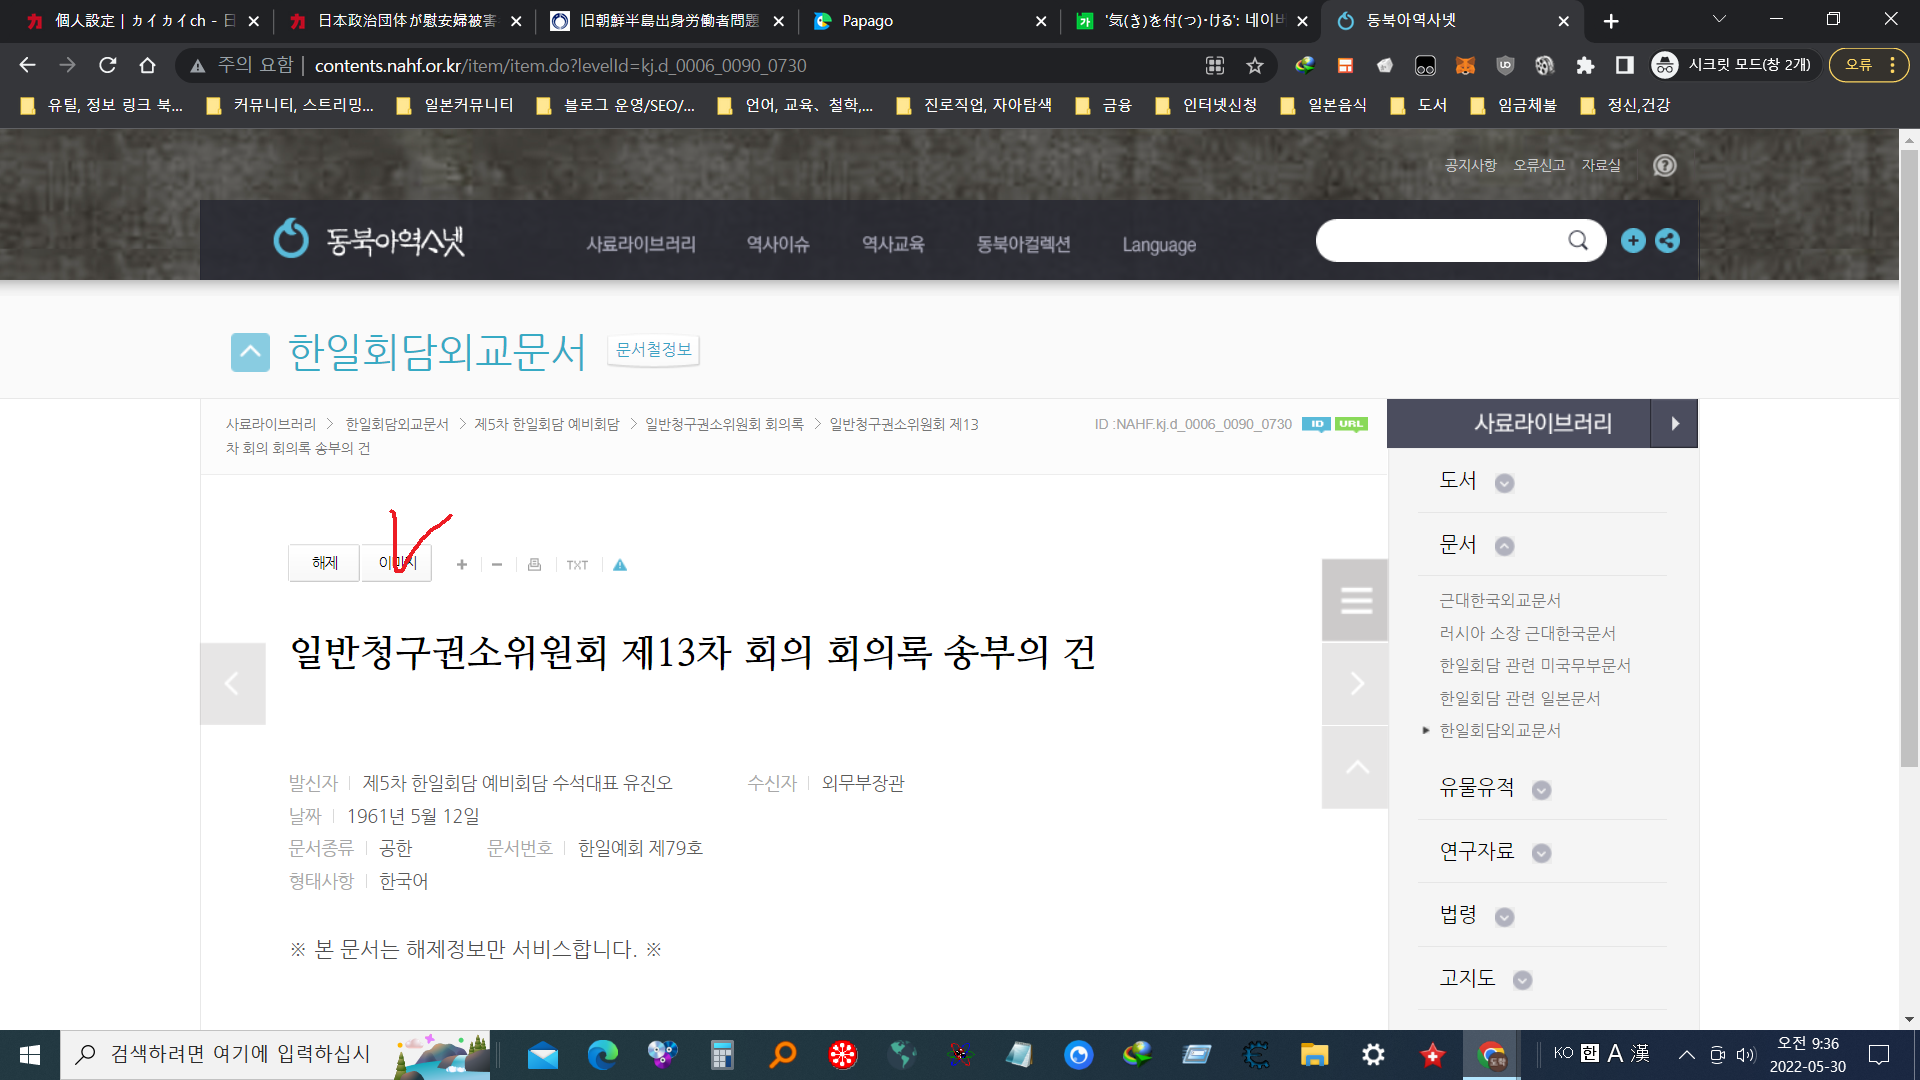Select the 해제 tab

(324, 563)
